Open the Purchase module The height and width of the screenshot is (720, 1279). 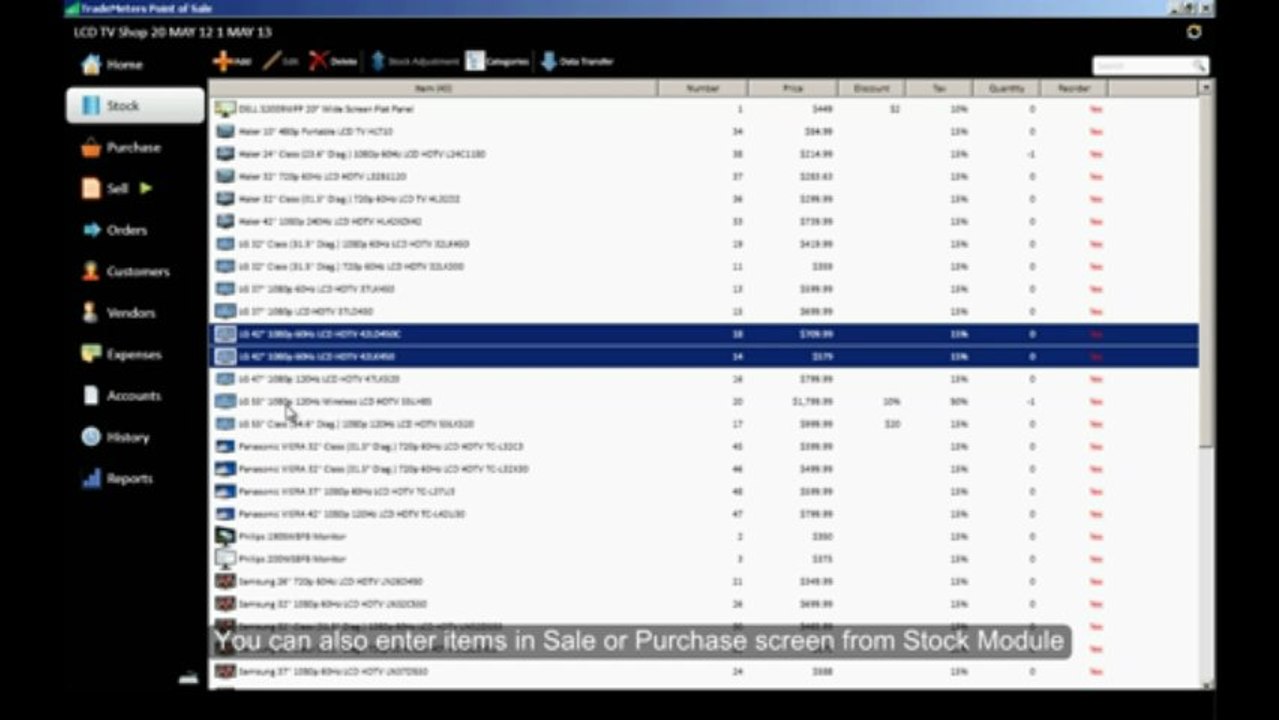click(x=120, y=148)
